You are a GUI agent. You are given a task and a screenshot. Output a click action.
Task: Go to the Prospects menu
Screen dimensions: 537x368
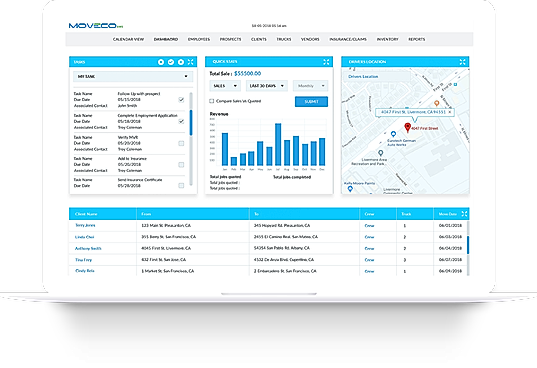230,39
